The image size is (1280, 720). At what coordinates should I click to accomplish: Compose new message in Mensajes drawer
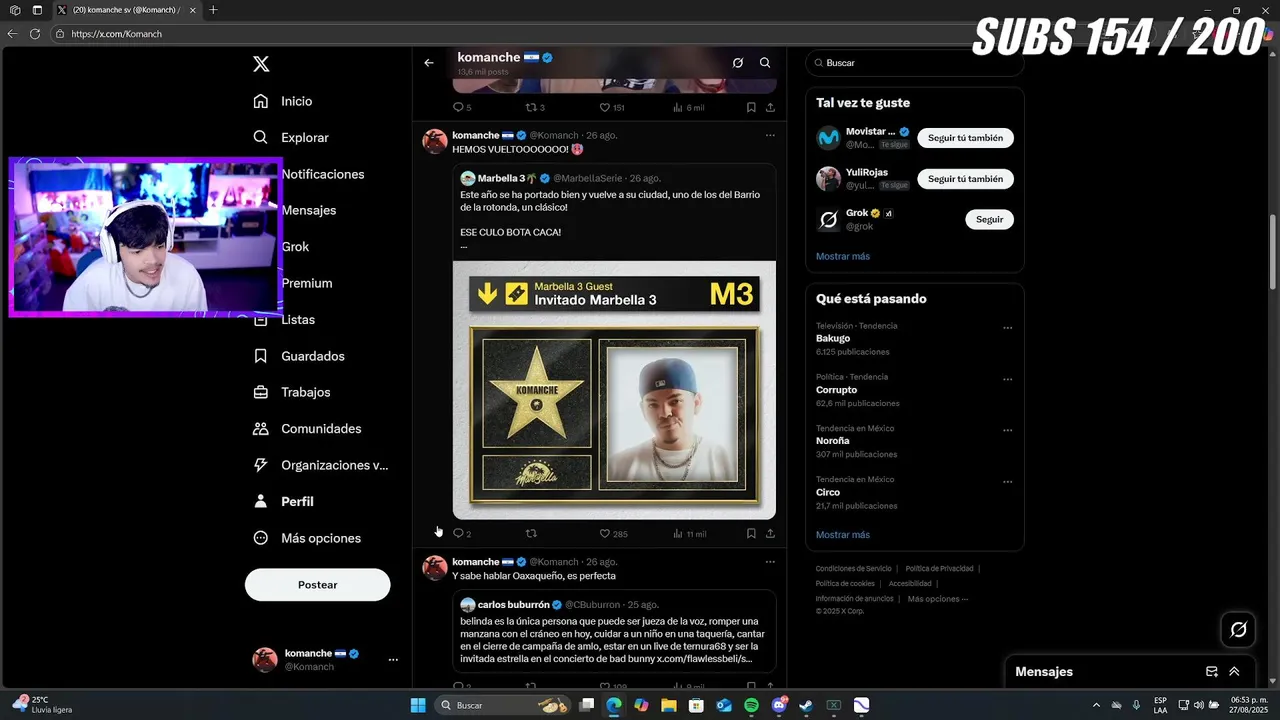(x=1212, y=672)
